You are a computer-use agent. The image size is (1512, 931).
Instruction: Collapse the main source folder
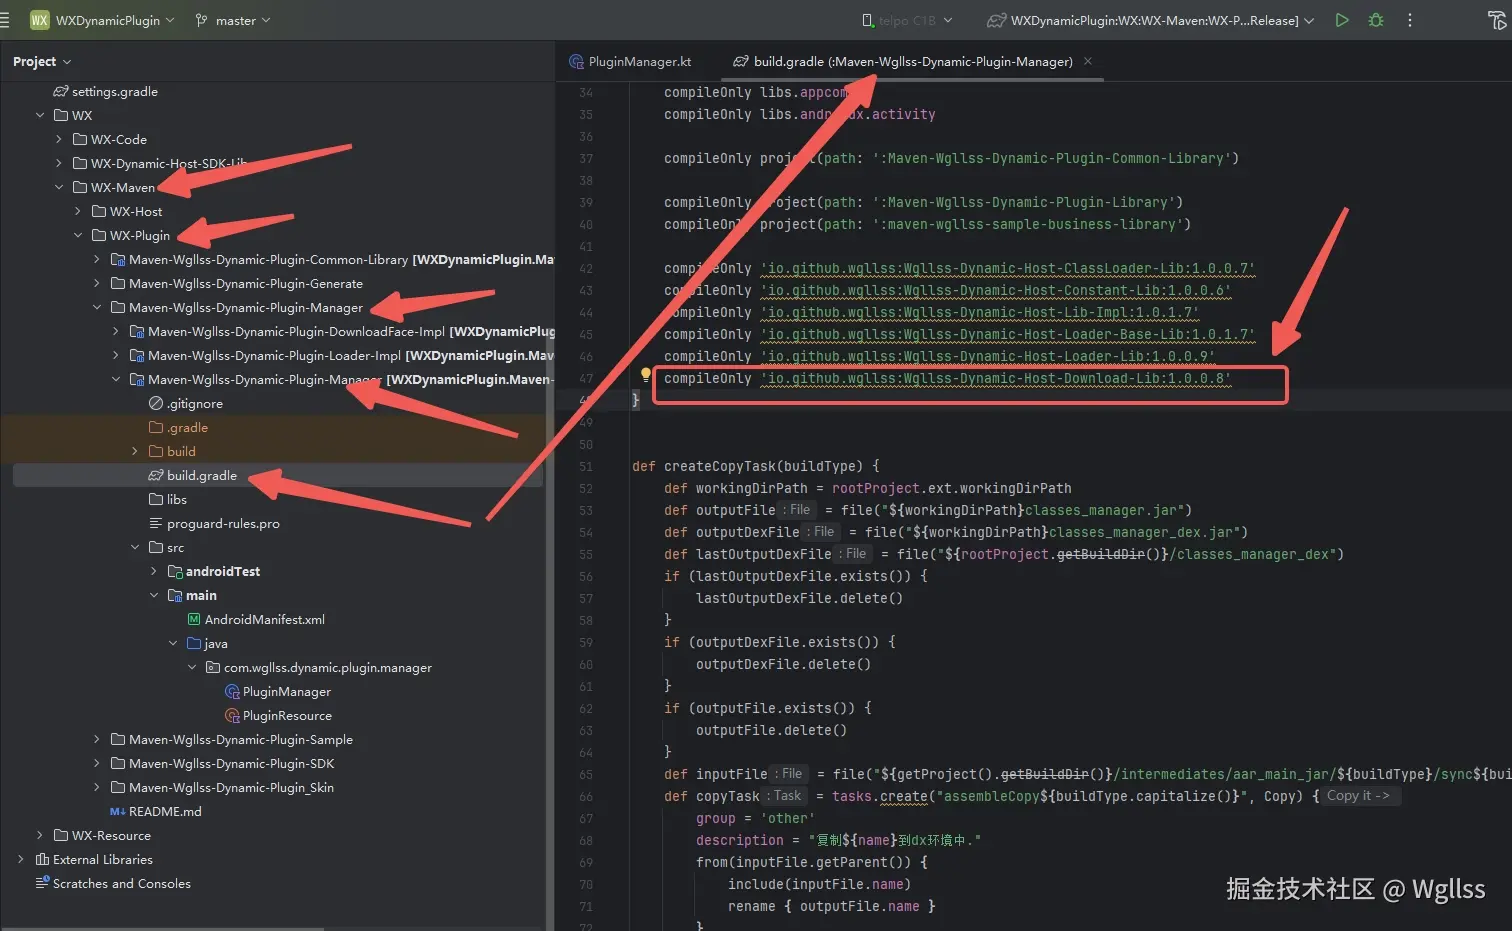[154, 596]
